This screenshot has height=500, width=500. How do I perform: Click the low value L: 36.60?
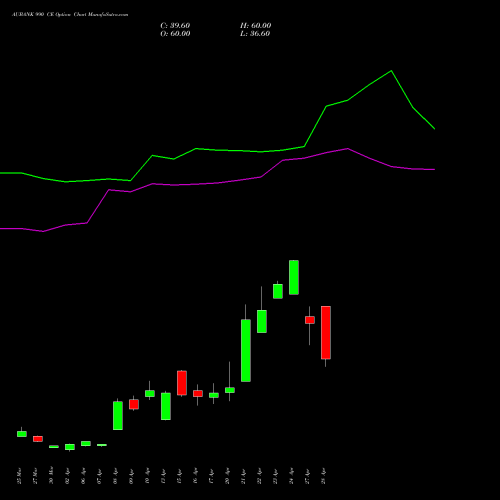255,34
